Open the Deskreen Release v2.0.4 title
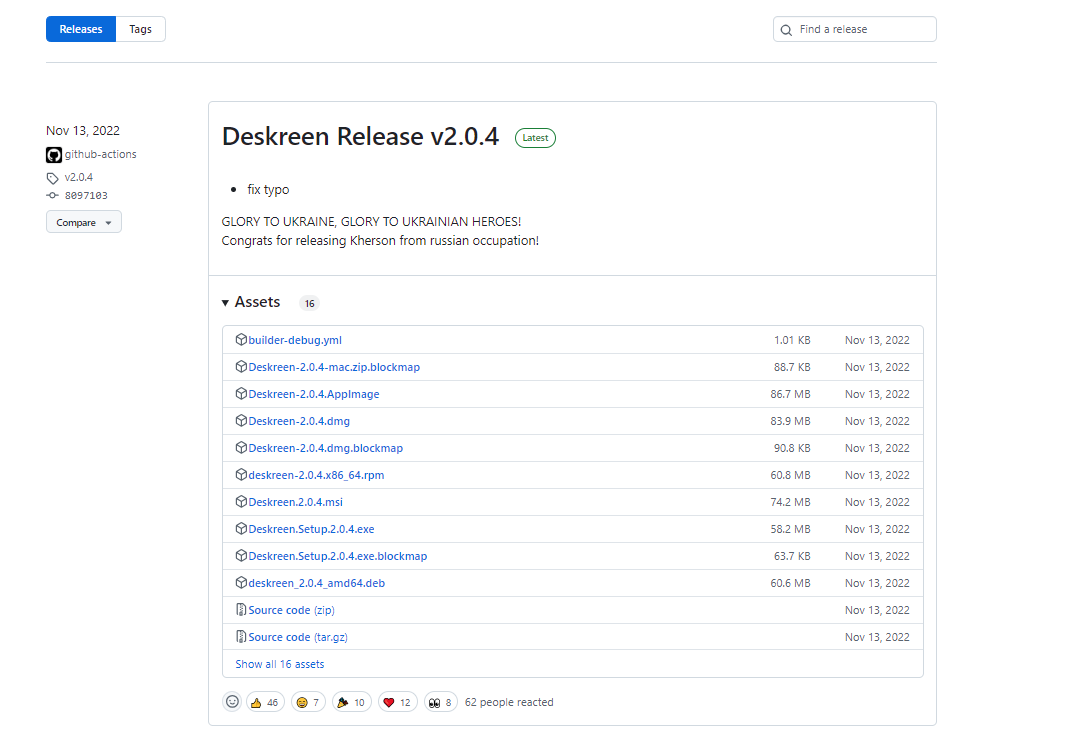Screen dimensions: 1074x729 [360, 137]
